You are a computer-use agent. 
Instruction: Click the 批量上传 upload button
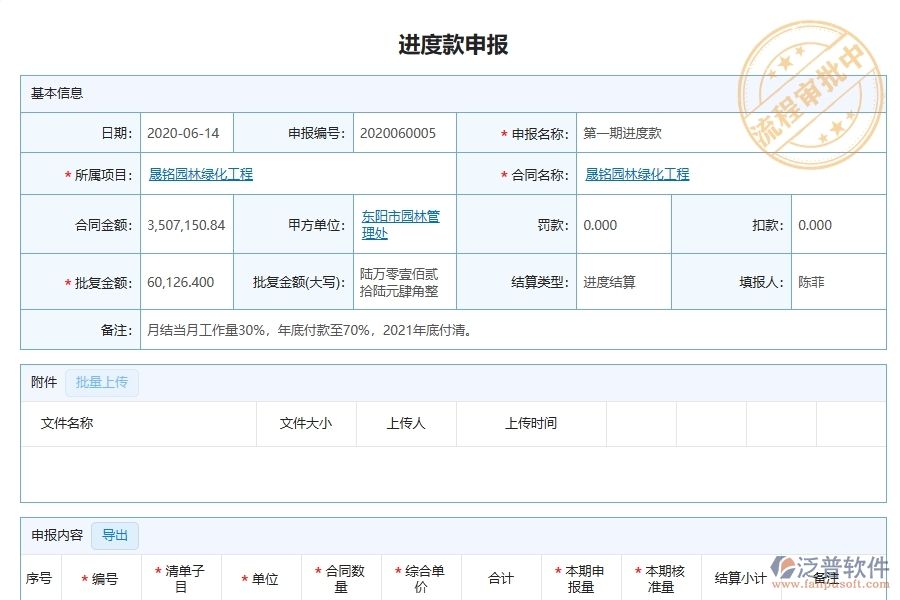[101, 383]
